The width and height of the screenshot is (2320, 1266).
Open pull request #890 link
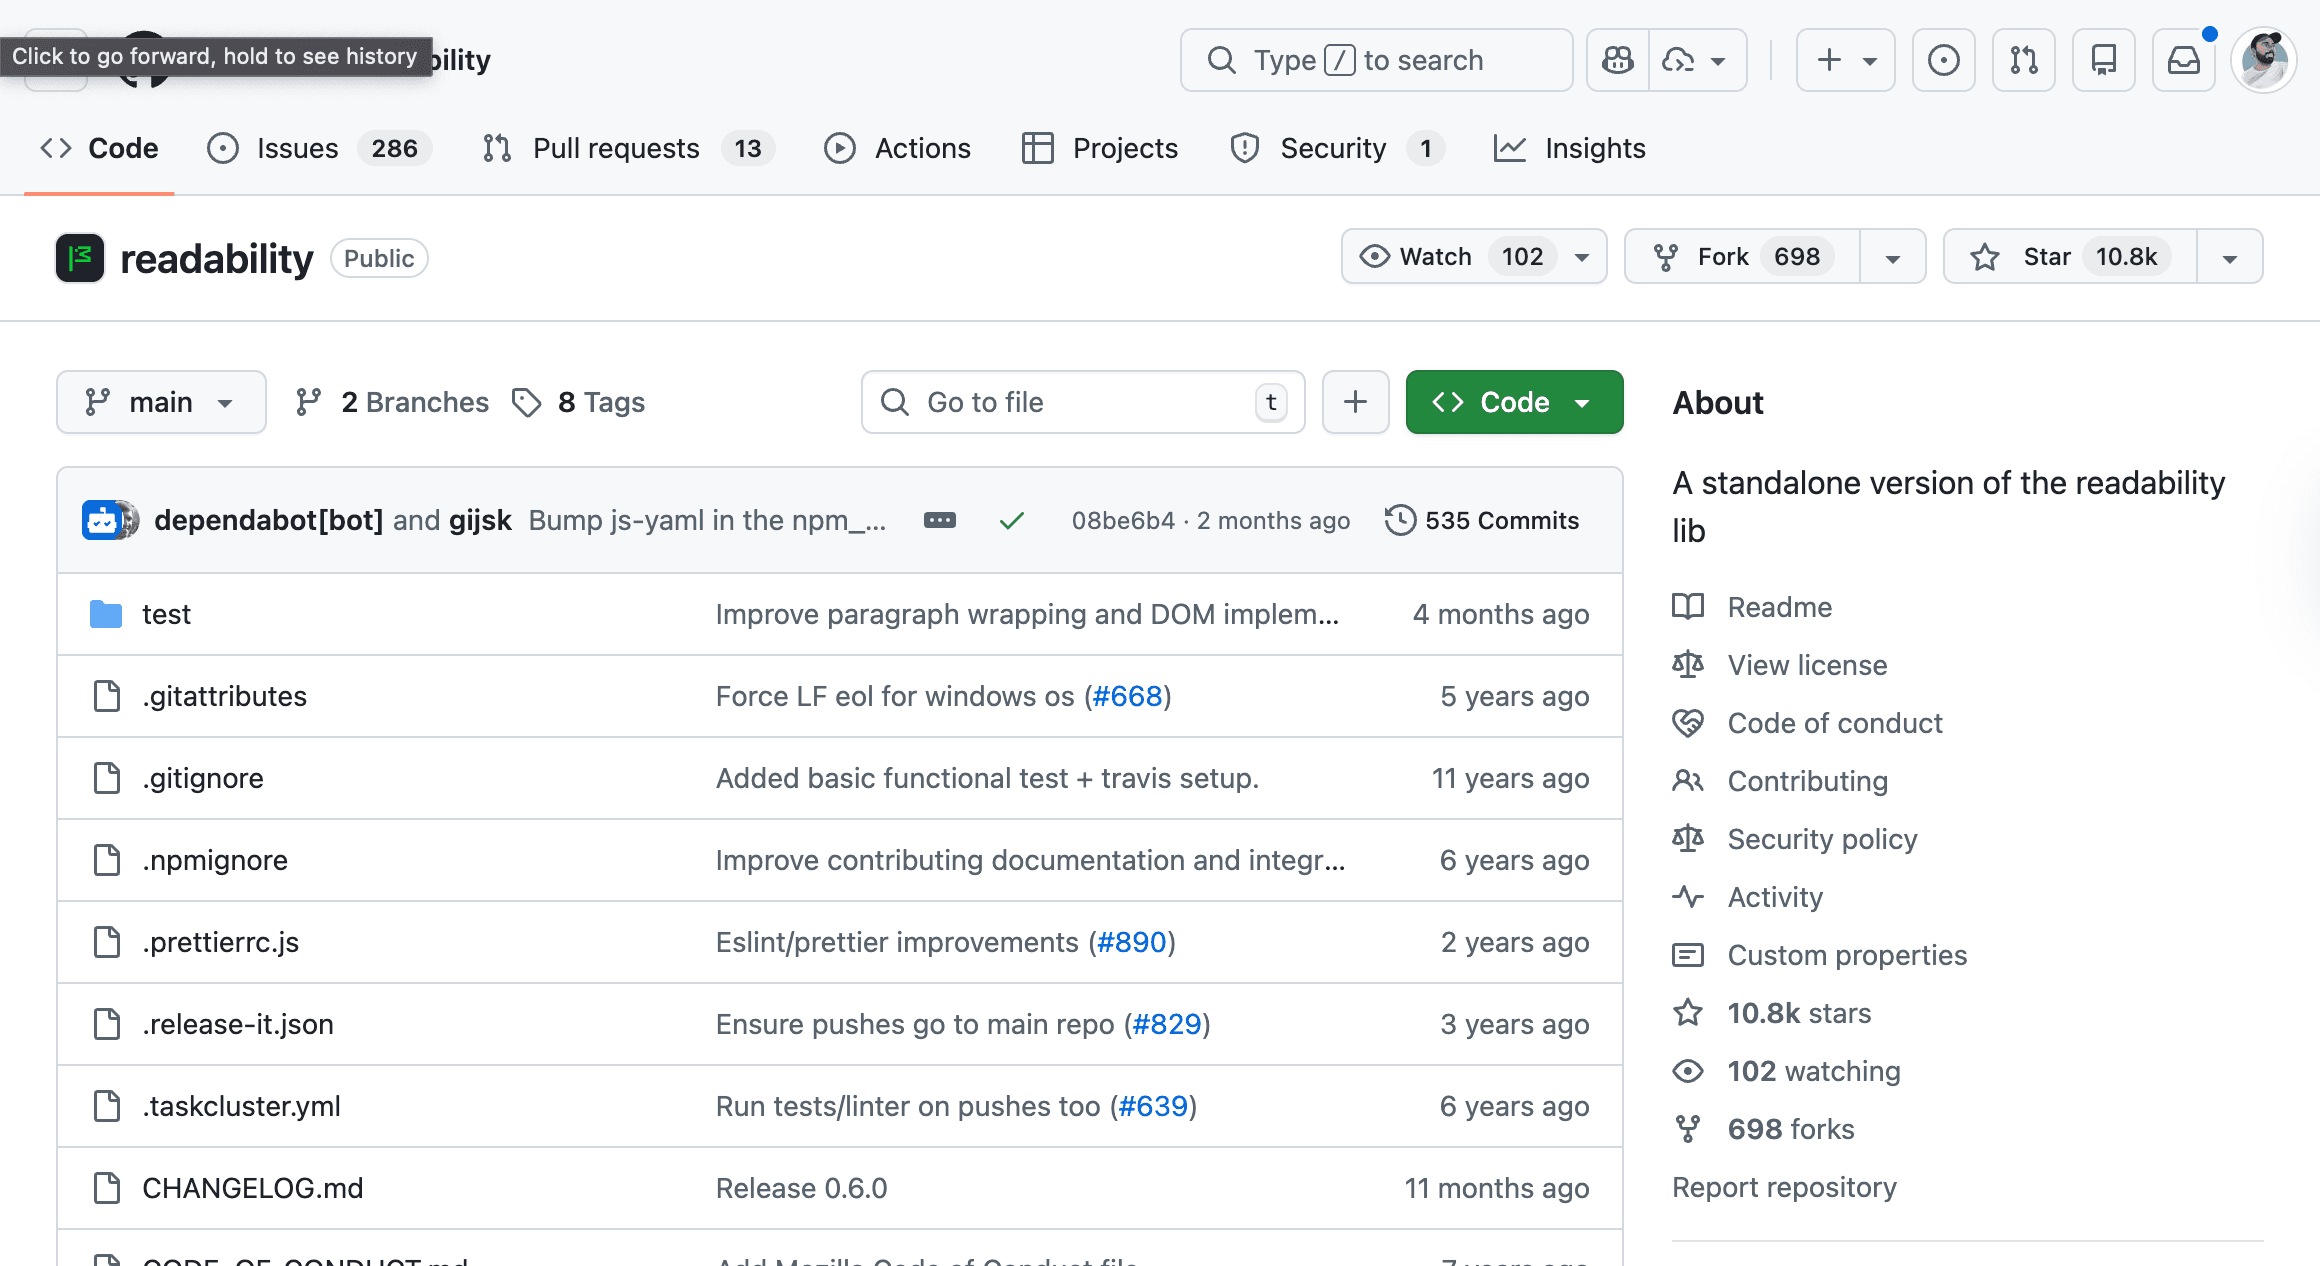tap(1132, 942)
